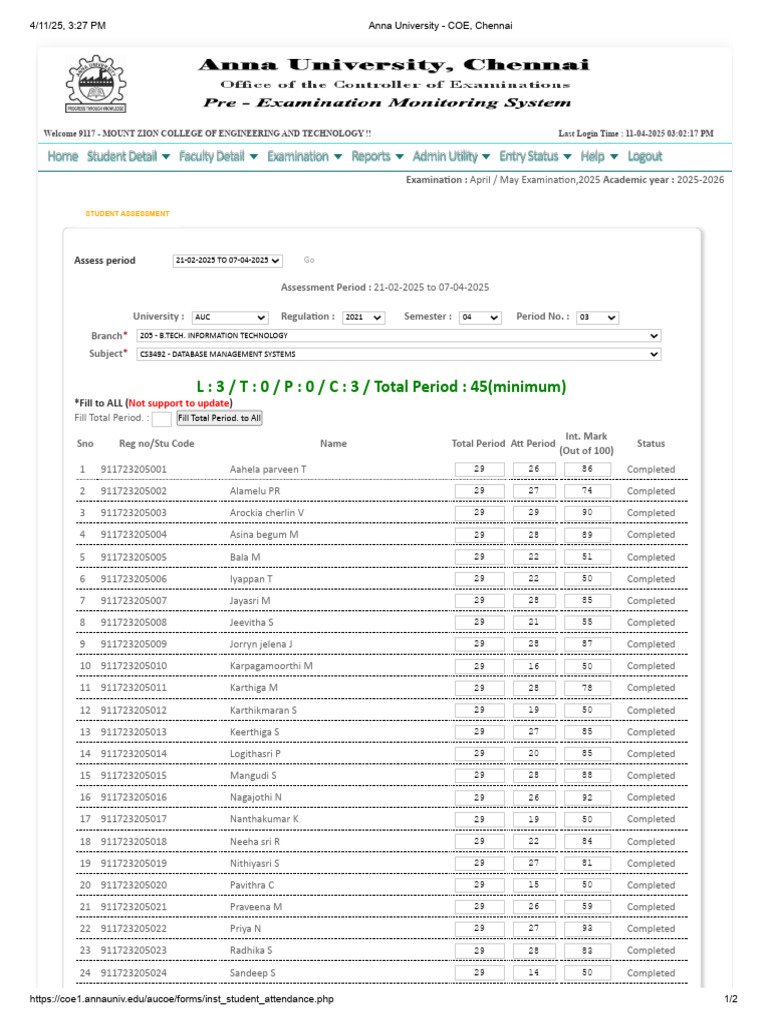Select register number 911723205007
Viewport: 768px width, 1024px height.
(133, 601)
